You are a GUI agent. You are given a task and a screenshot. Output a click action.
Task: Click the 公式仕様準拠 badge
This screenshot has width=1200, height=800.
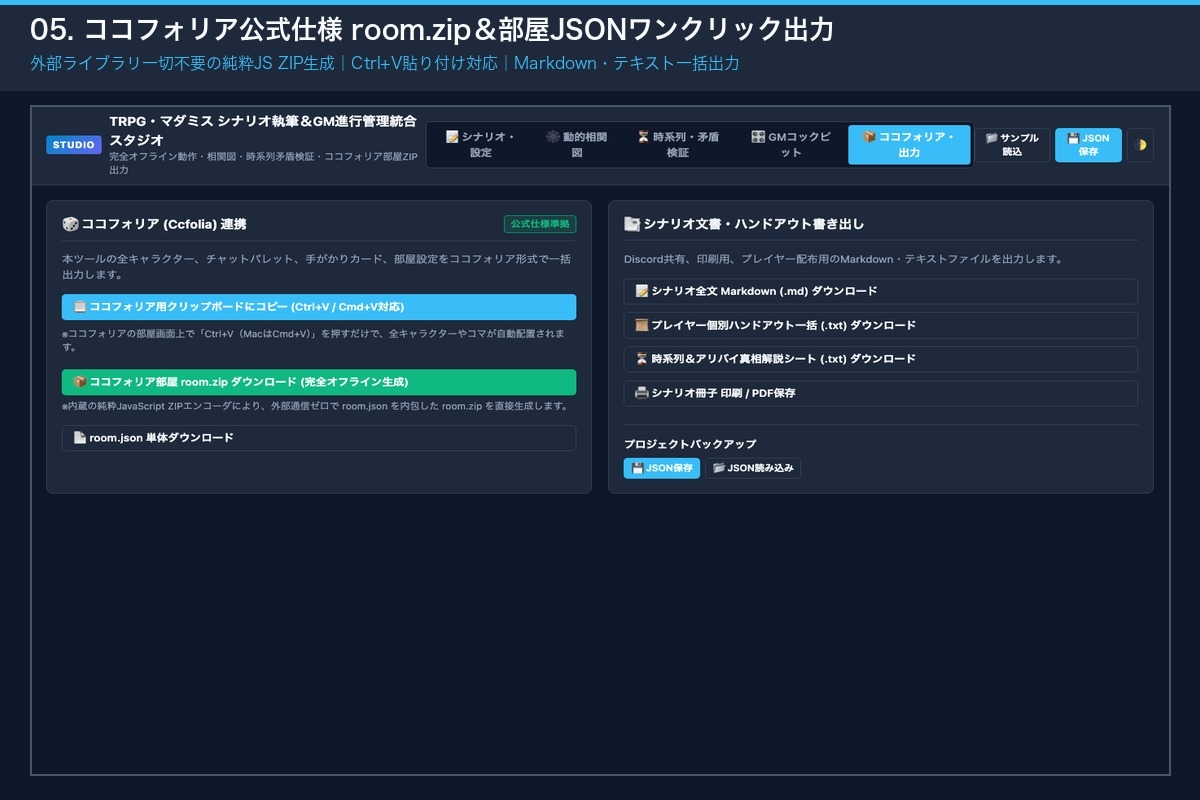pyautogui.click(x=540, y=224)
